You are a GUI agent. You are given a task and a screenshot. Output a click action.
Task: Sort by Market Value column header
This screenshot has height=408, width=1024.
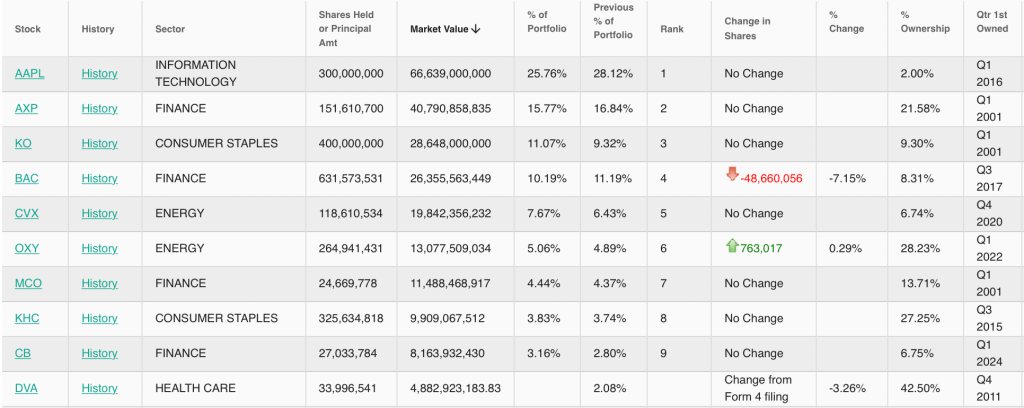coord(445,29)
